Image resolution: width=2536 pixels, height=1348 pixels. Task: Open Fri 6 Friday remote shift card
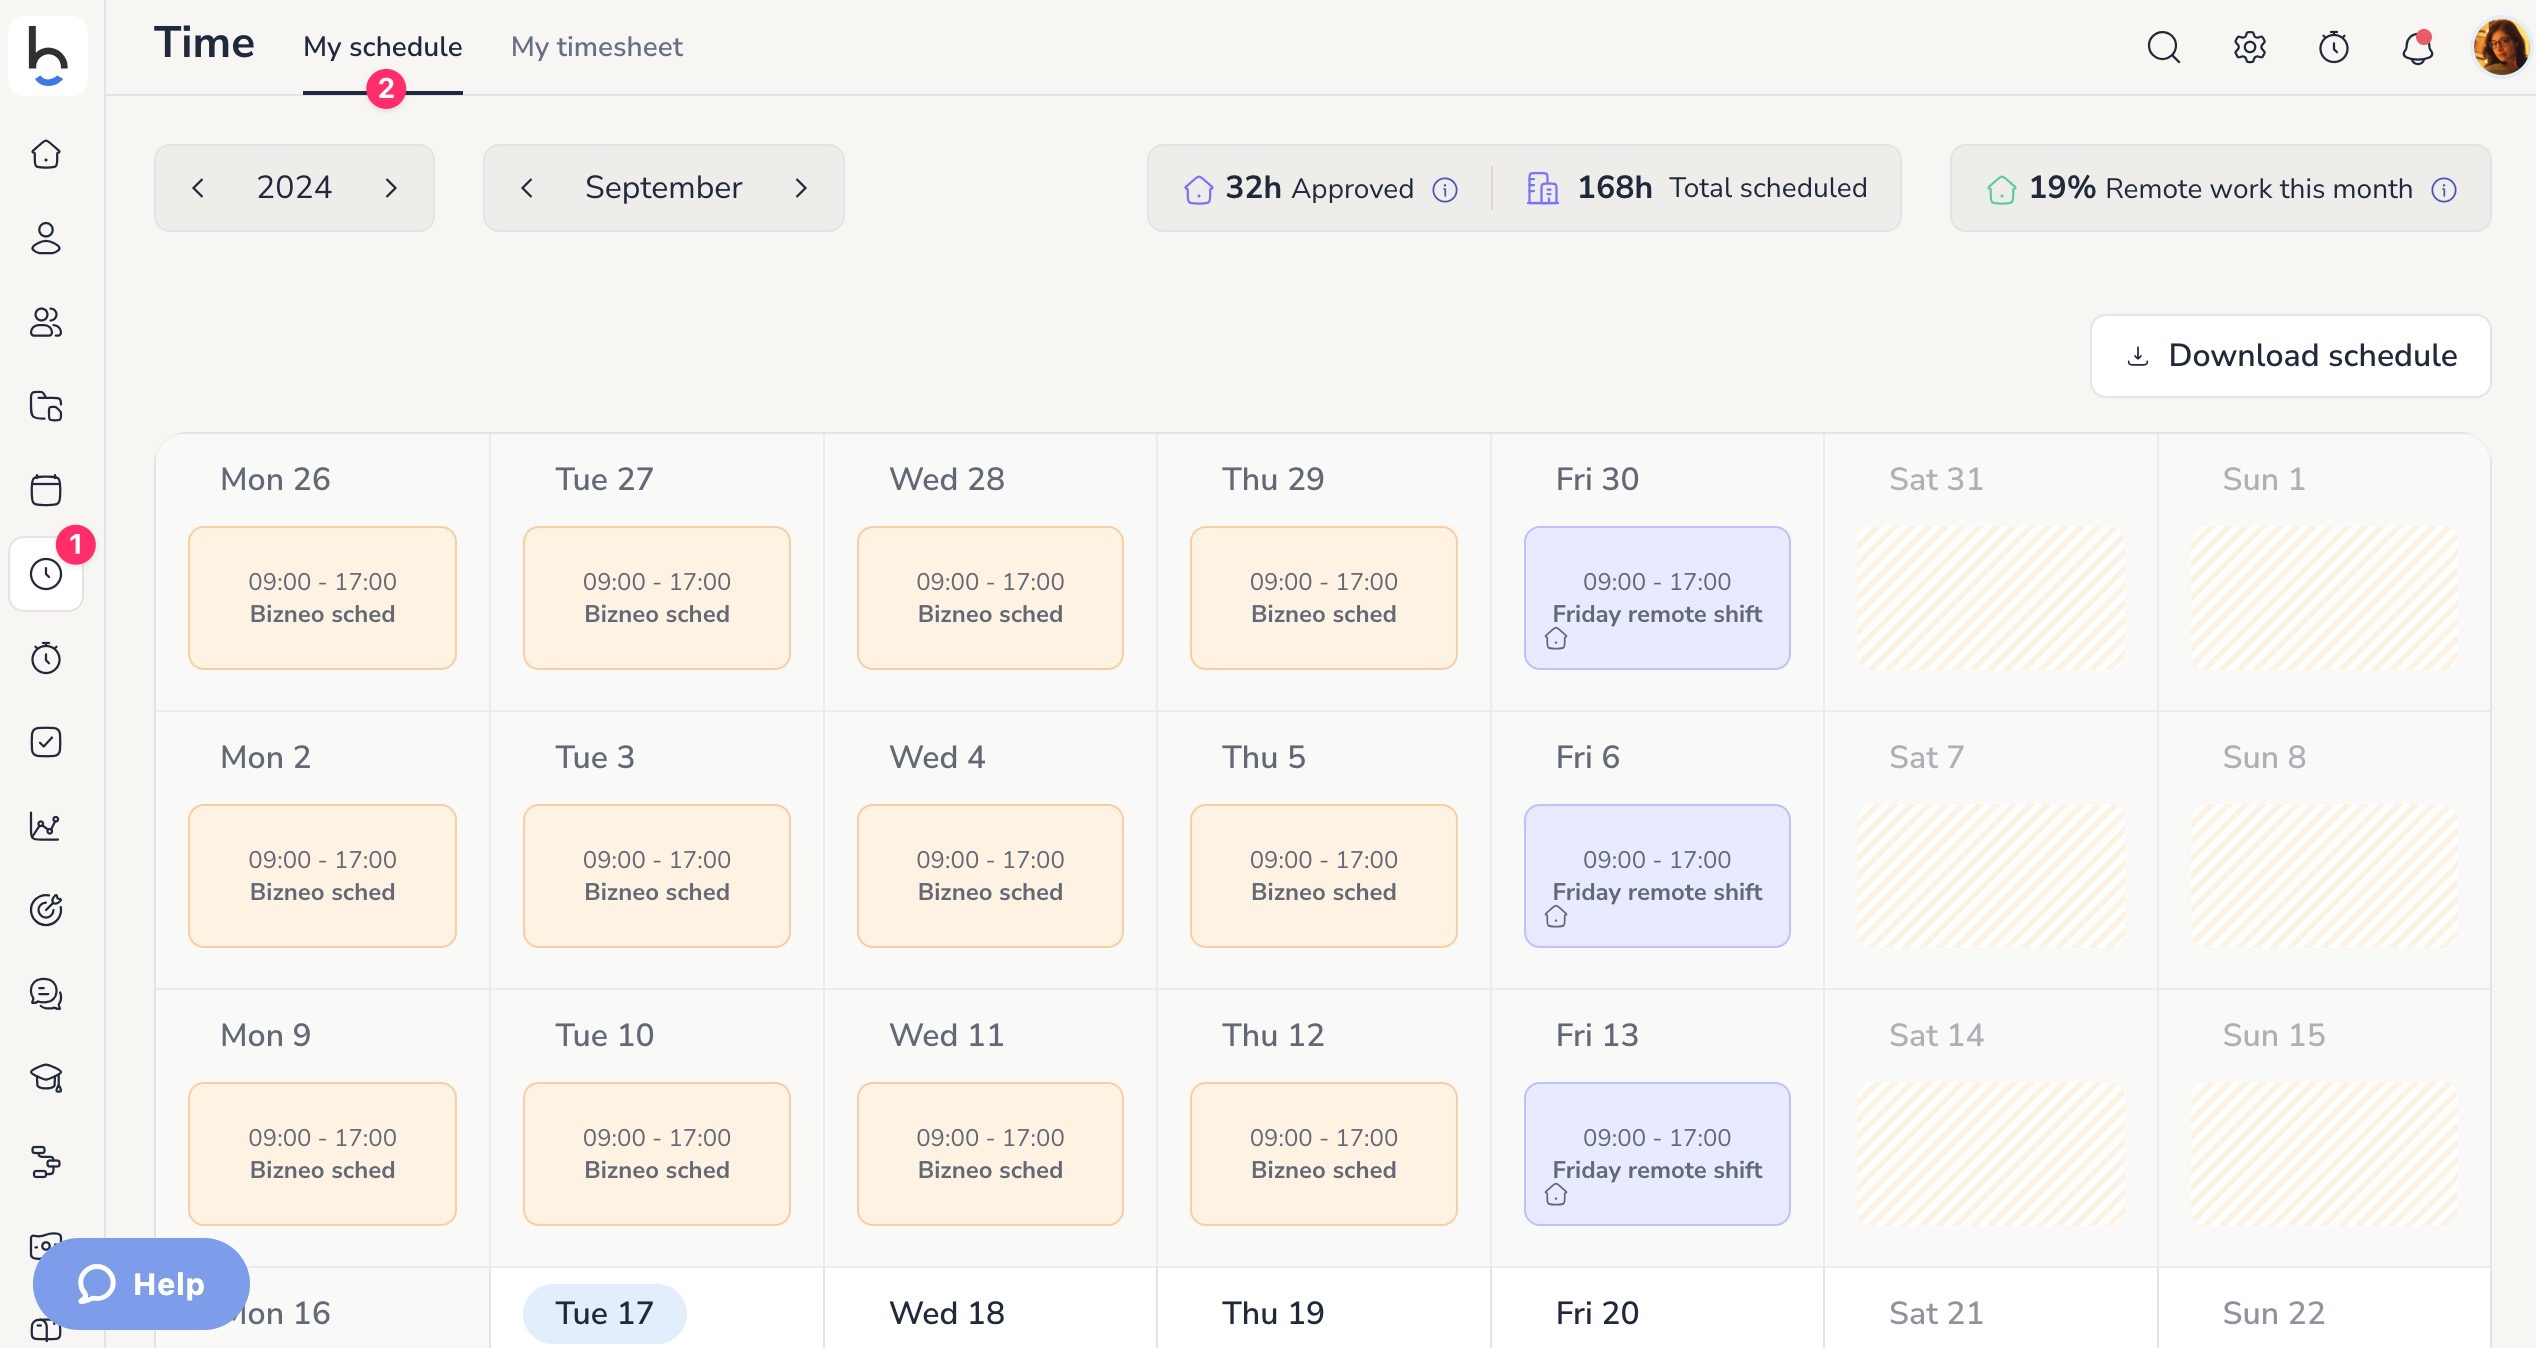(x=1657, y=876)
